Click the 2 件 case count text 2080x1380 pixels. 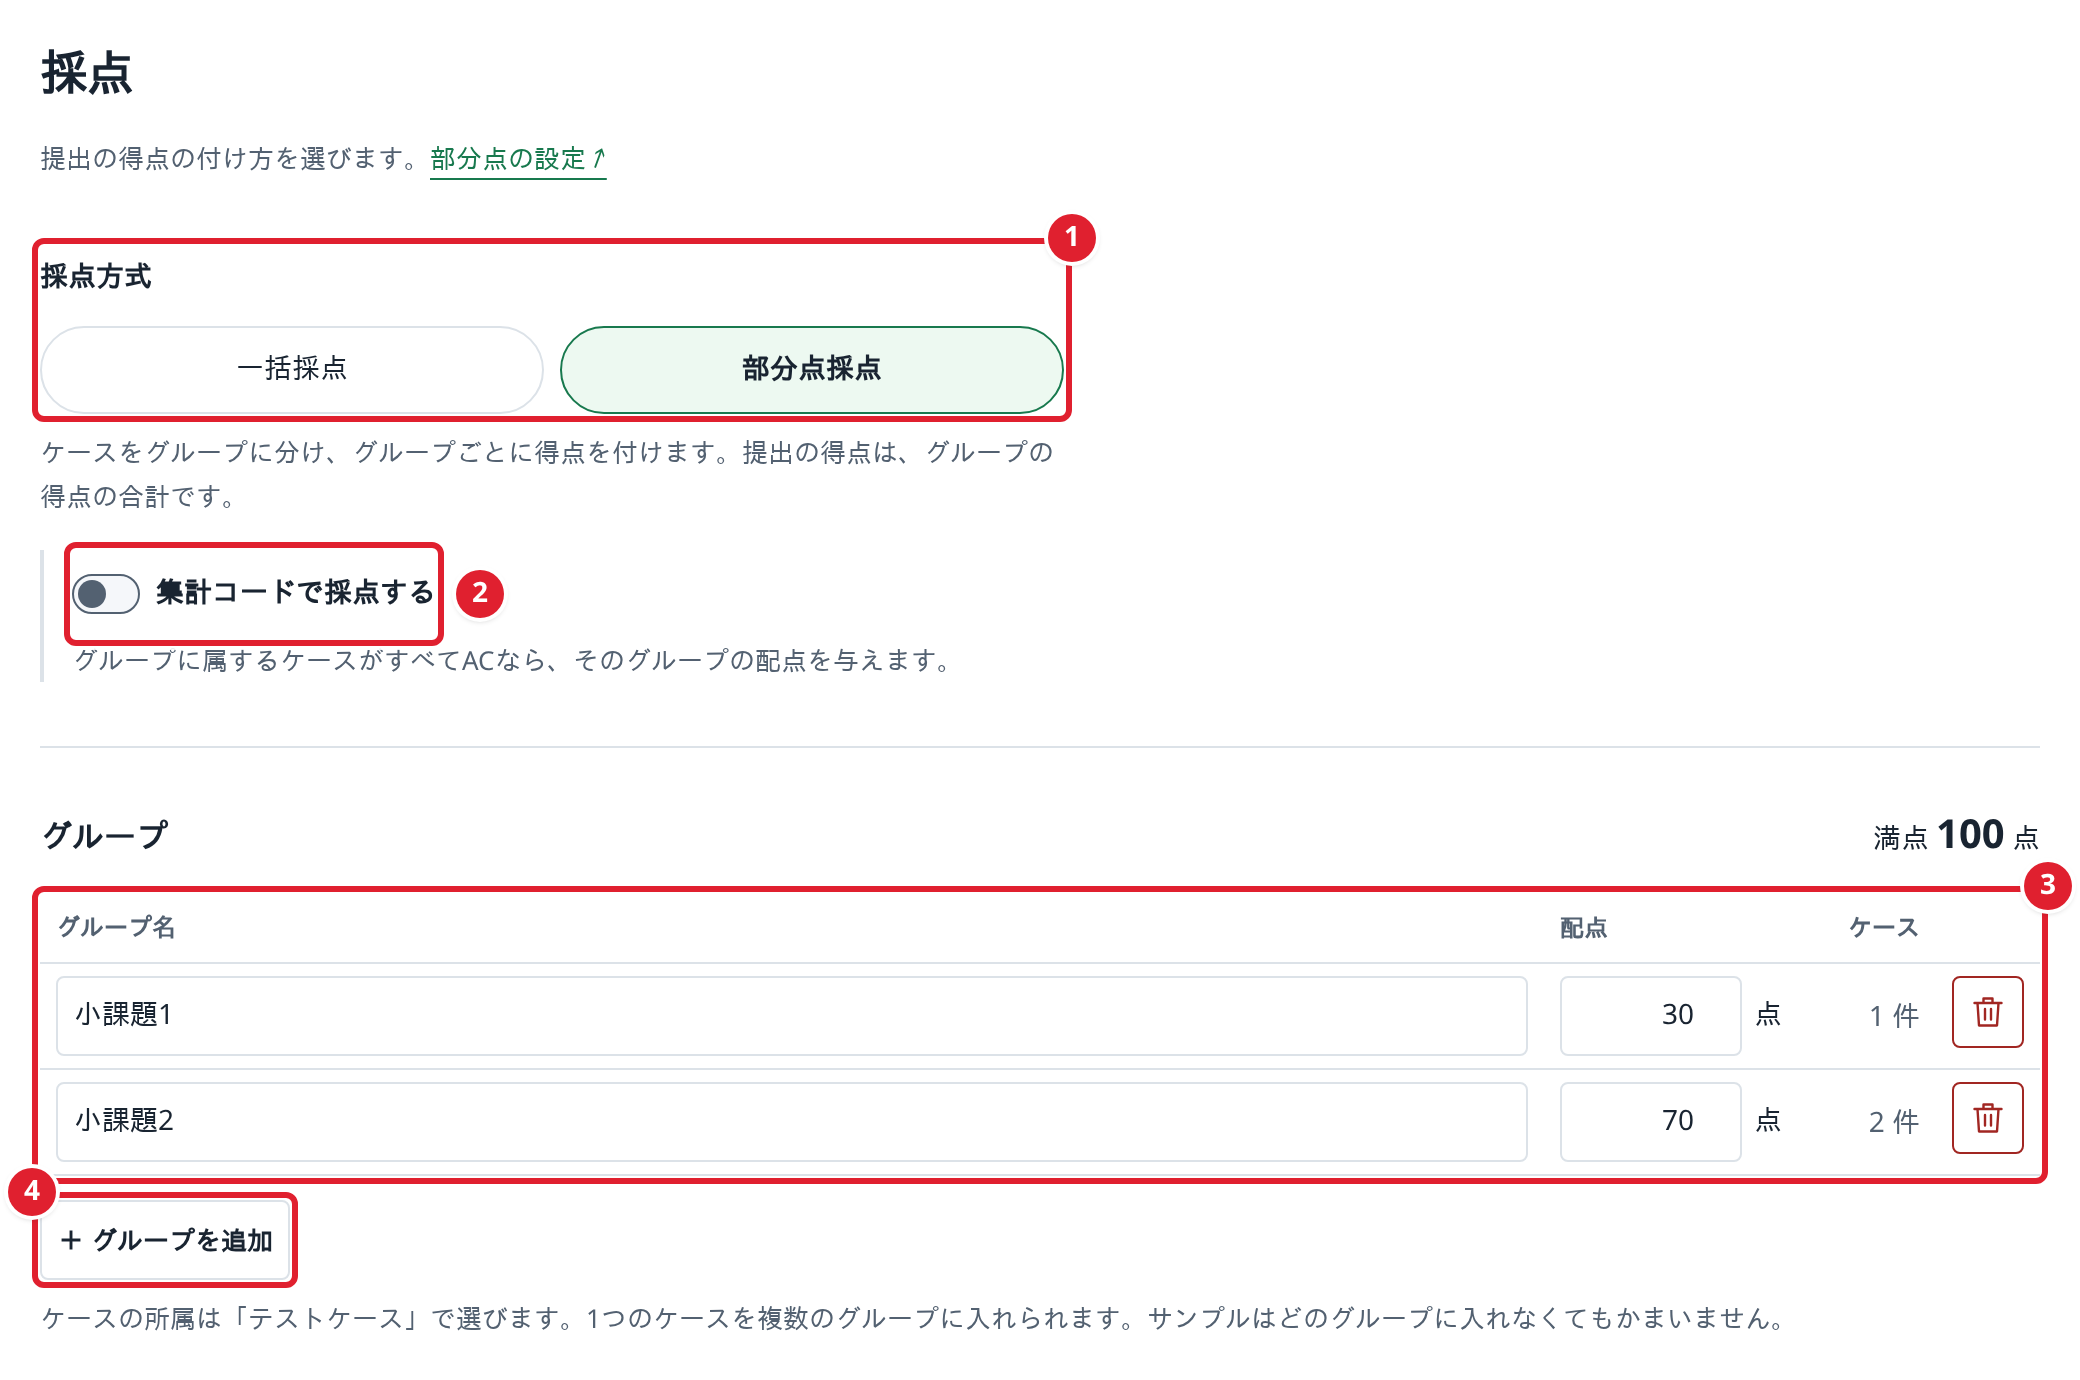click(1894, 1122)
